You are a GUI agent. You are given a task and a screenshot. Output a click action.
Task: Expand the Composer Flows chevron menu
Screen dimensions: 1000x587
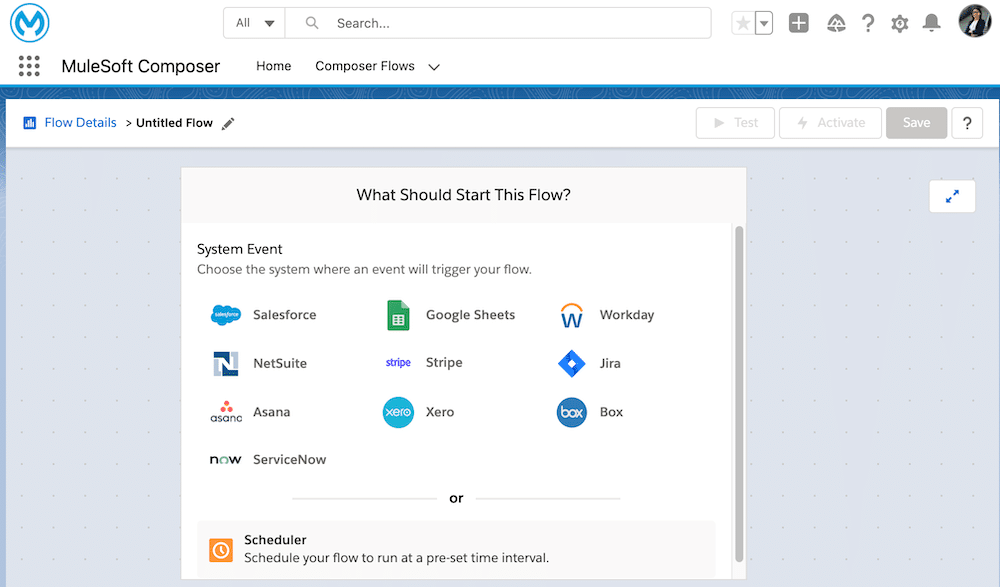pos(434,66)
